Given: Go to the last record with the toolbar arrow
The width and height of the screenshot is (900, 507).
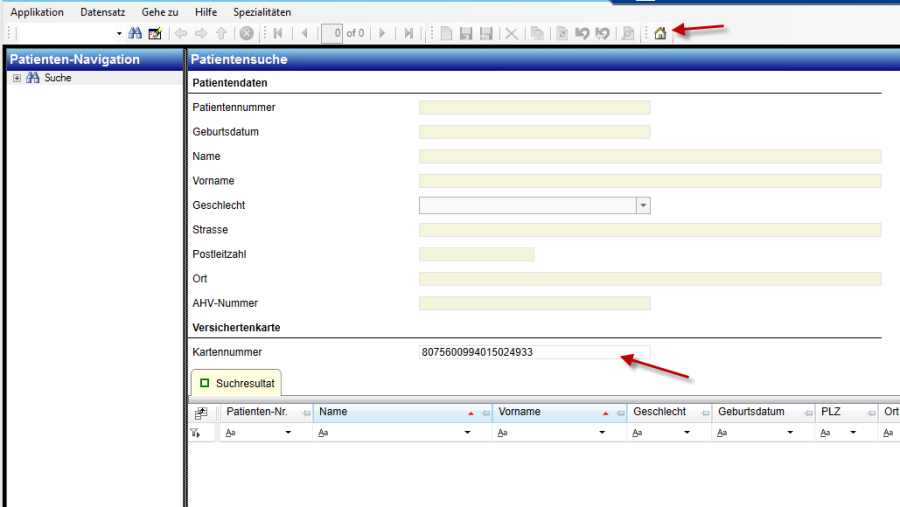Looking at the screenshot, I should point(408,33).
